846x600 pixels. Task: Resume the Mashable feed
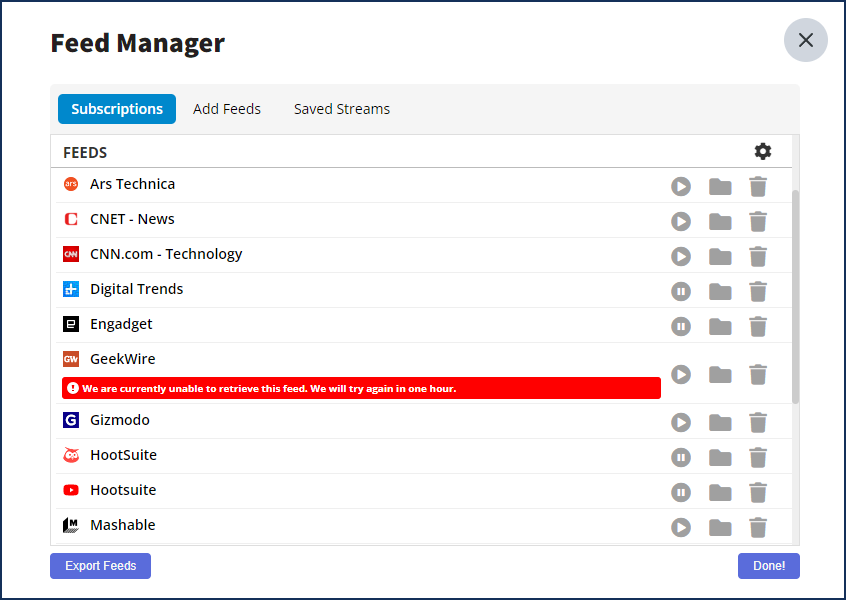click(681, 527)
